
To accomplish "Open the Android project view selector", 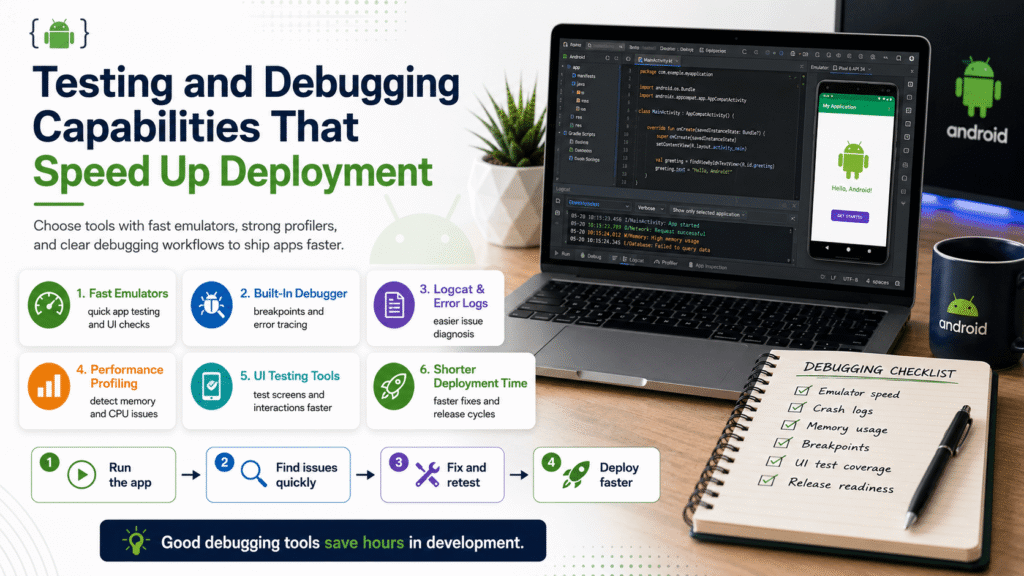I will [575, 57].
